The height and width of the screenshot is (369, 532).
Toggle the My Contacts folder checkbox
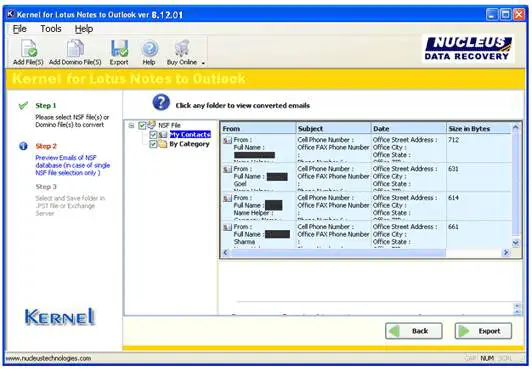pos(153,135)
